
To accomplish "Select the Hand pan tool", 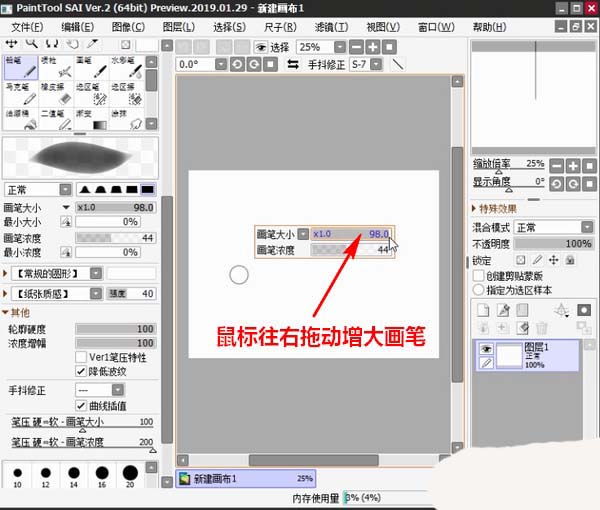I will [x=72, y=44].
